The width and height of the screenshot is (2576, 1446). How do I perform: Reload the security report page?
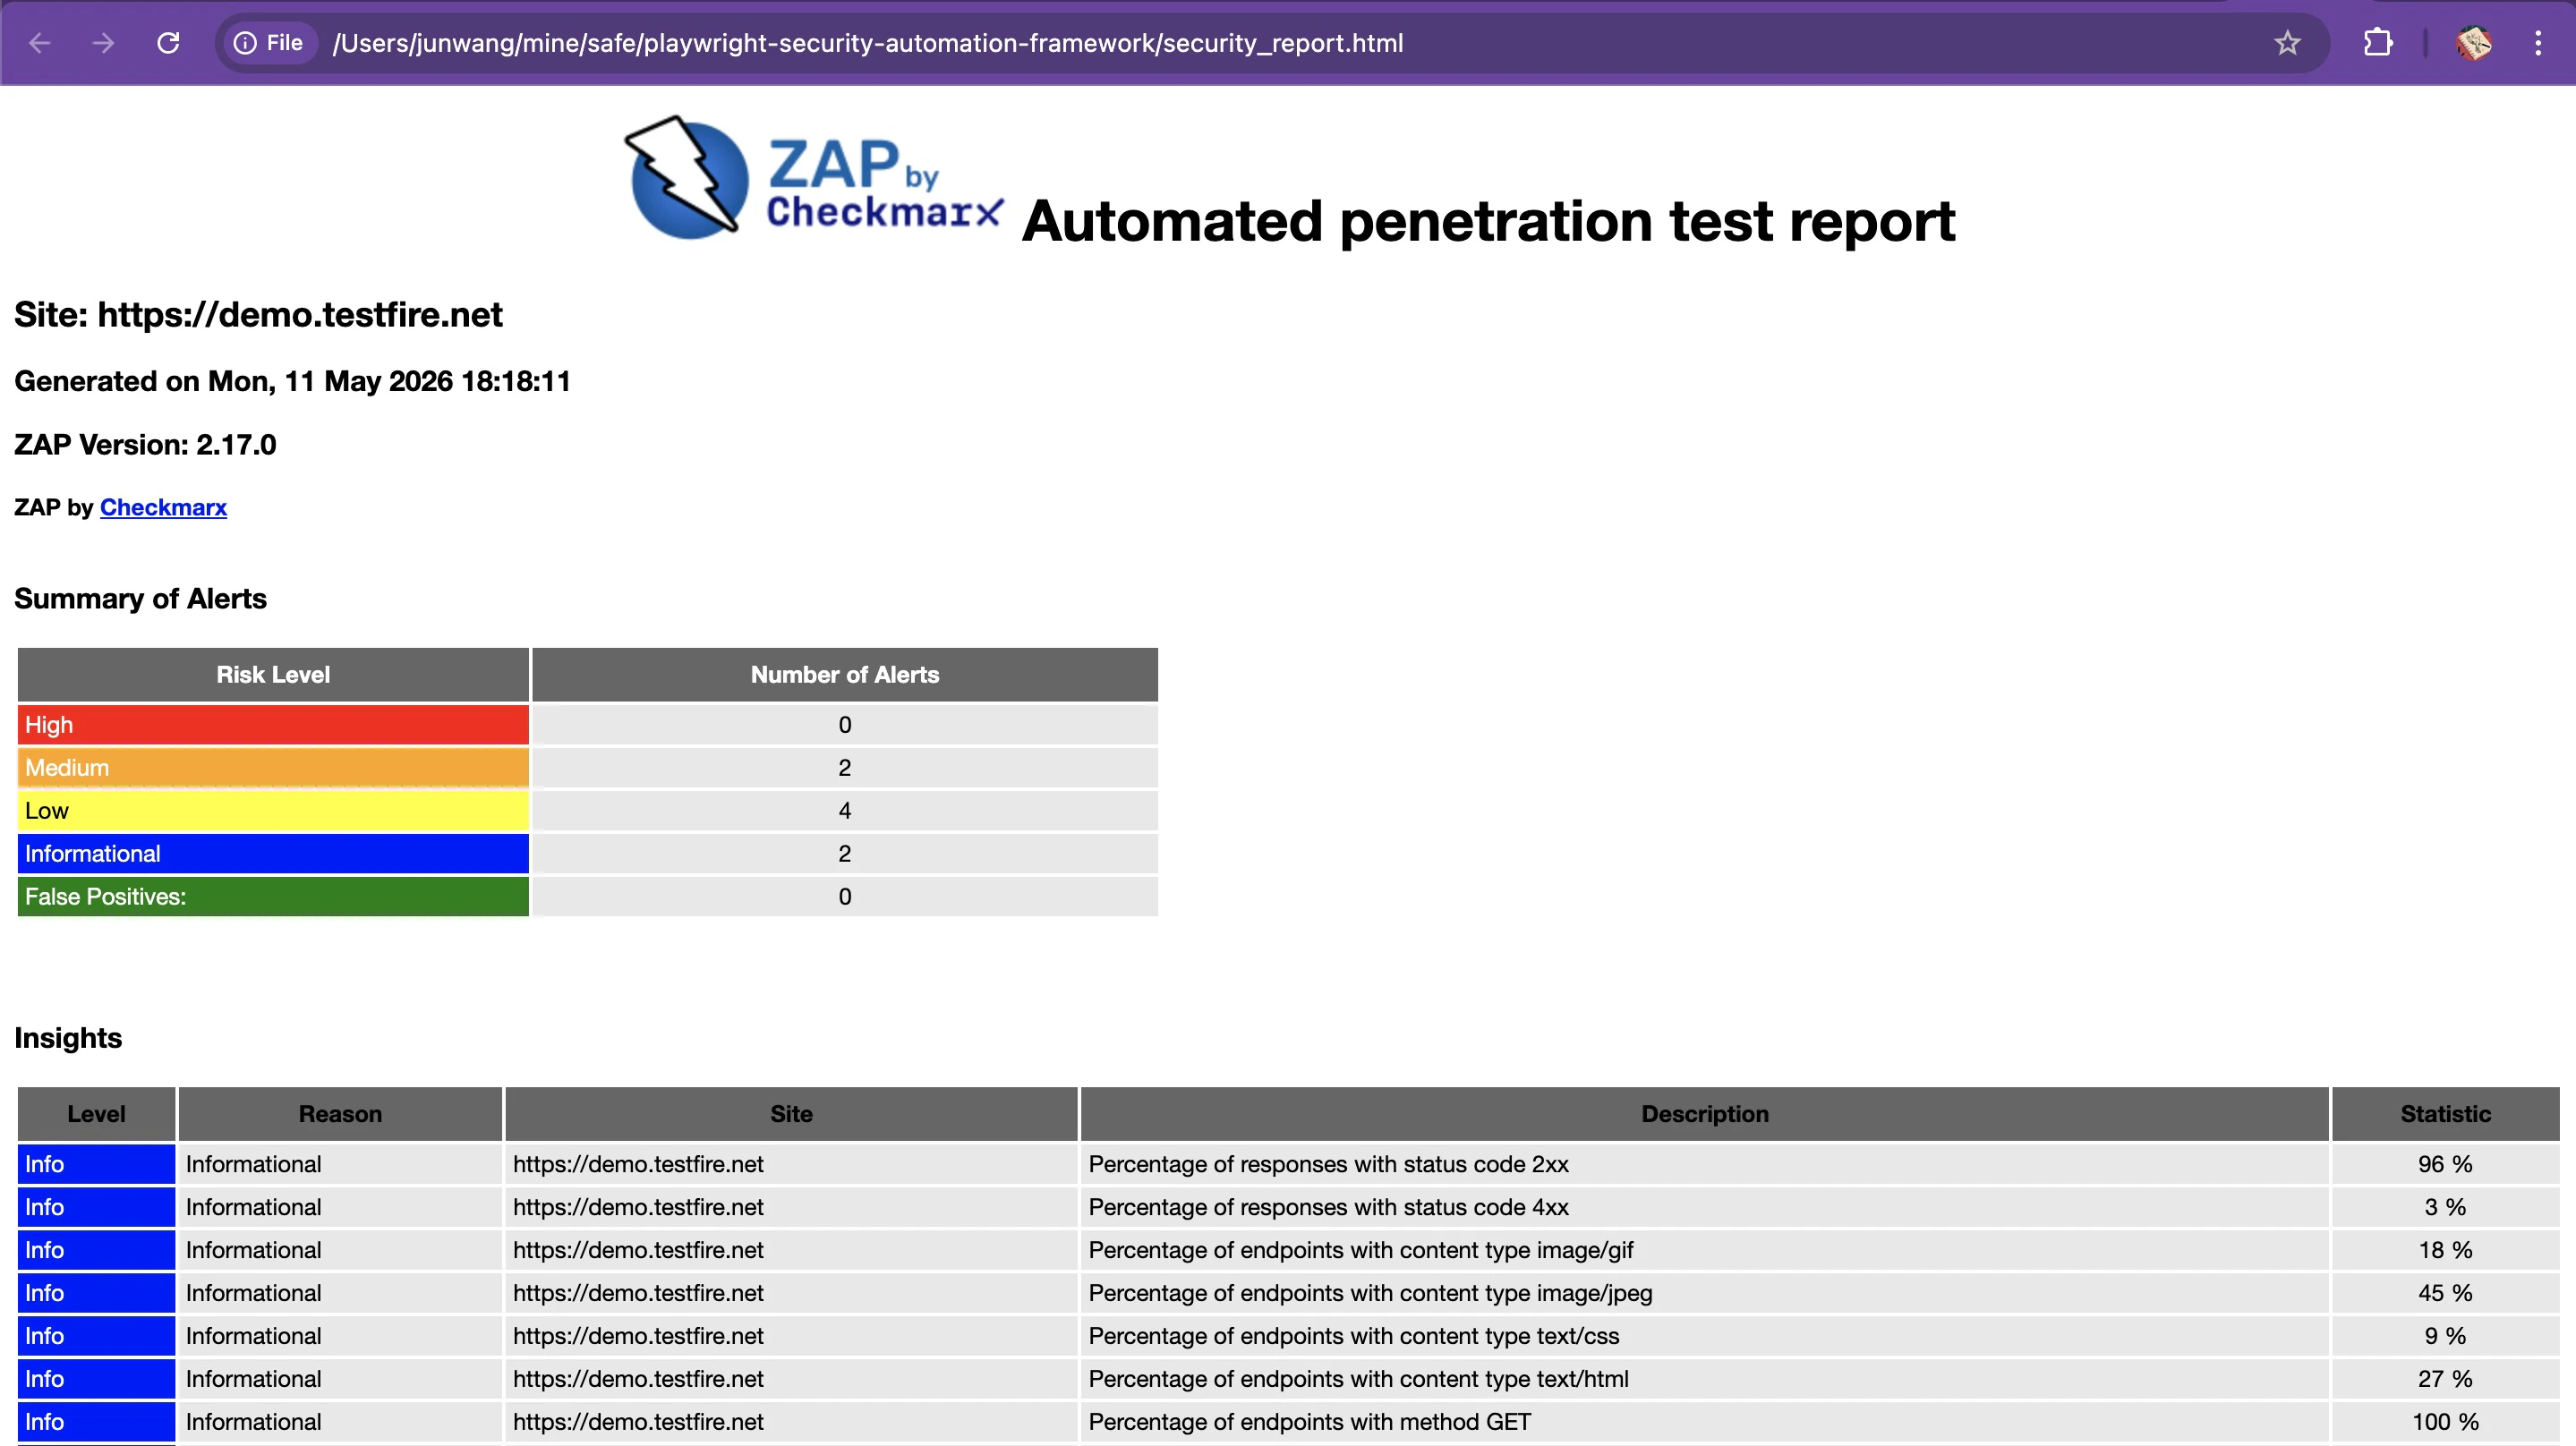pos(168,43)
